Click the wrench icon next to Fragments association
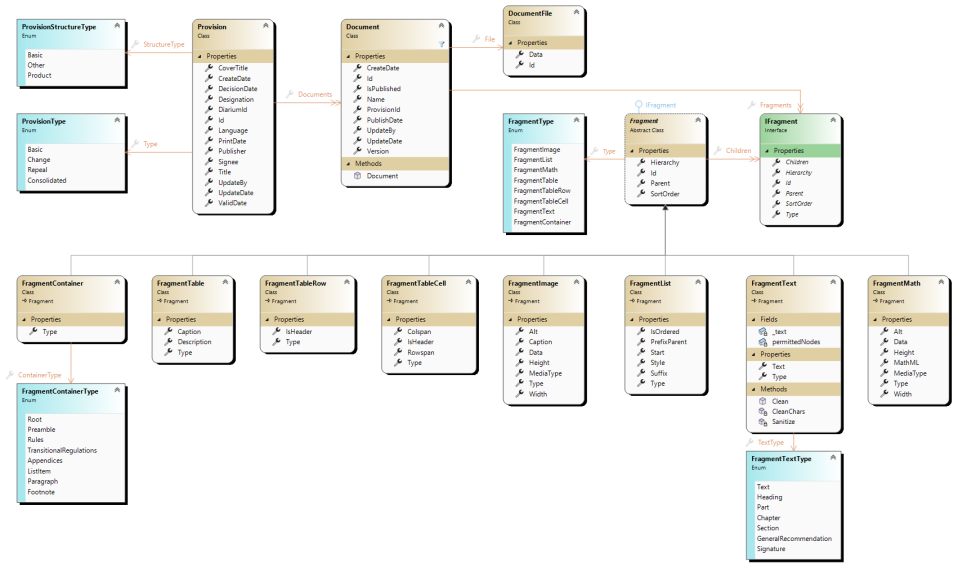954x564 pixels. point(751,105)
